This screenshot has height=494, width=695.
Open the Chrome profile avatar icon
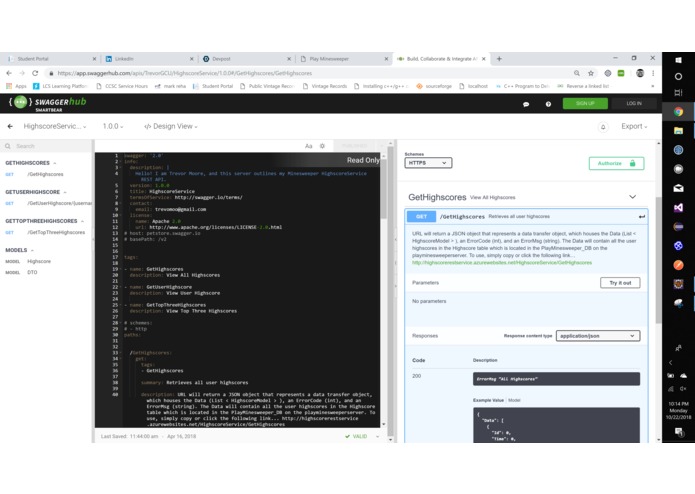tap(640, 73)
